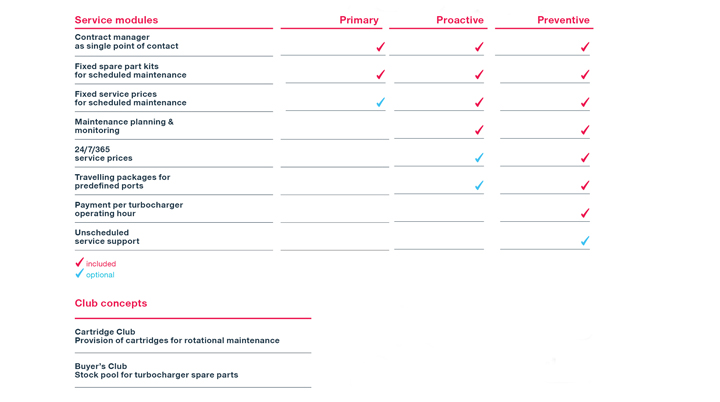Image resolution: width=720 pixels, height=402 pixels.
Task: Select the Primary column header
Action: pyautogui.click(x=359, y=20)
